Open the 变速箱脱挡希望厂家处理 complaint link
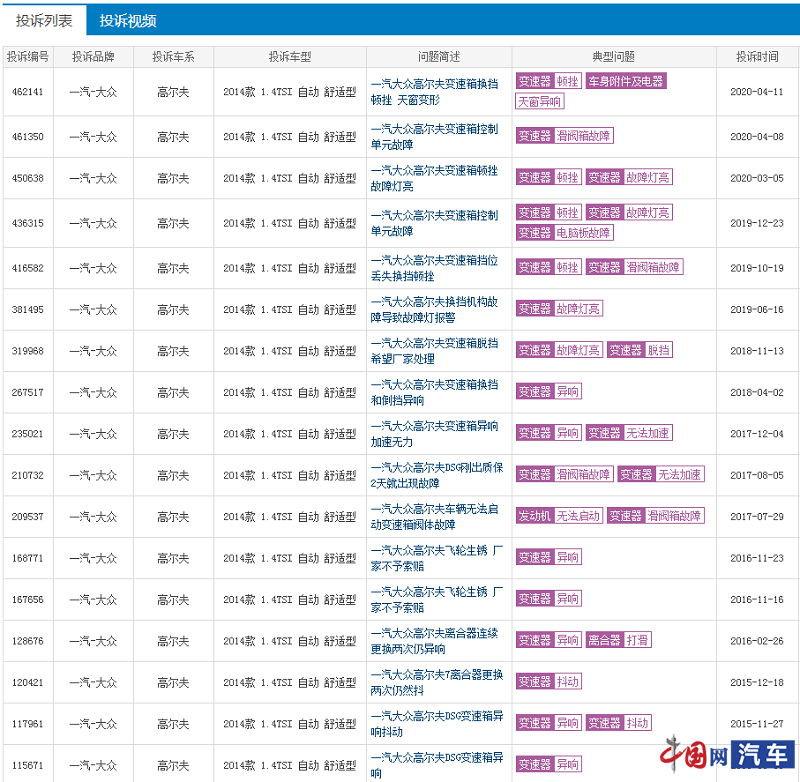The height and width of the screenshot is (782, 800). tap(434, 350)
